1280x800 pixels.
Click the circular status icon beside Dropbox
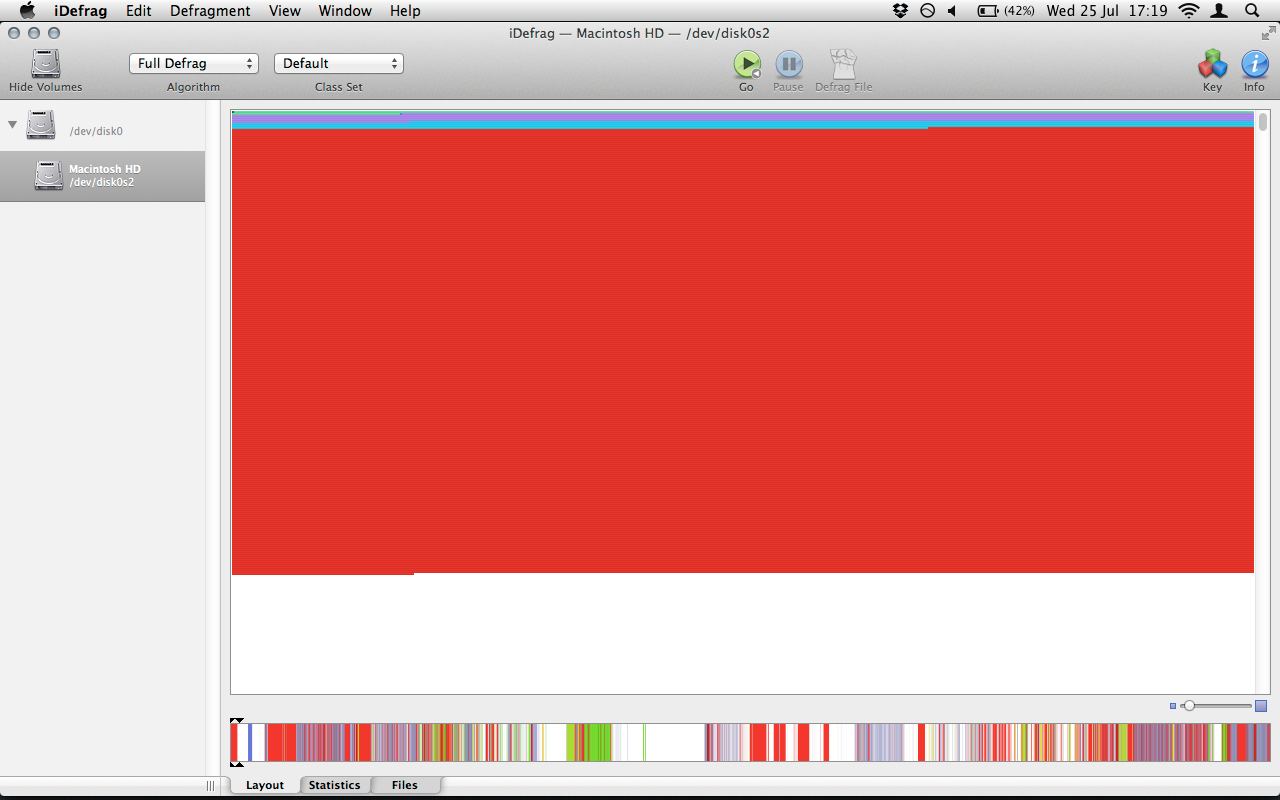coord(927,11)
